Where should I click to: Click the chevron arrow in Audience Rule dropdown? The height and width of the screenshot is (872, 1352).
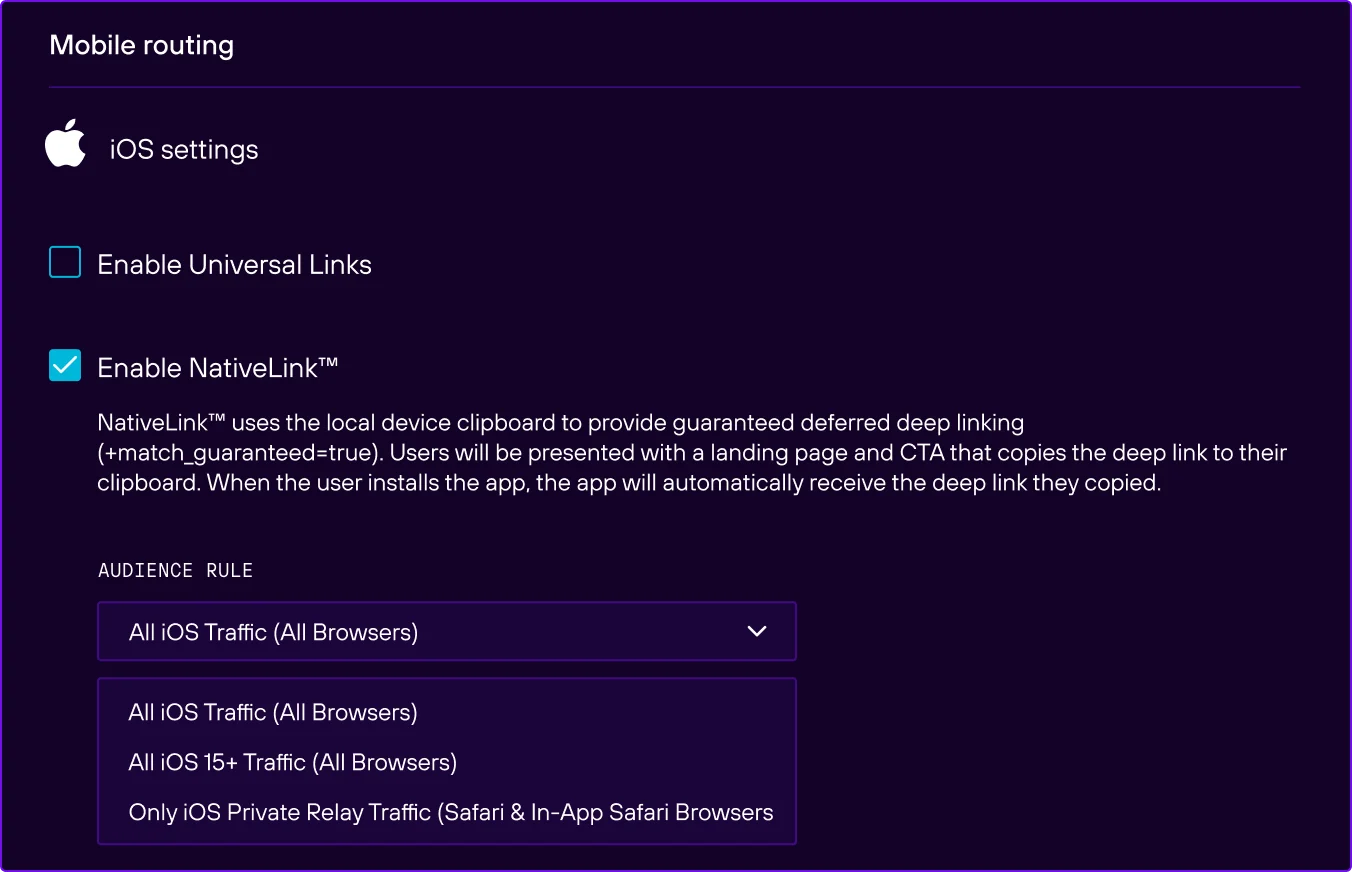(x=757, y=631)
